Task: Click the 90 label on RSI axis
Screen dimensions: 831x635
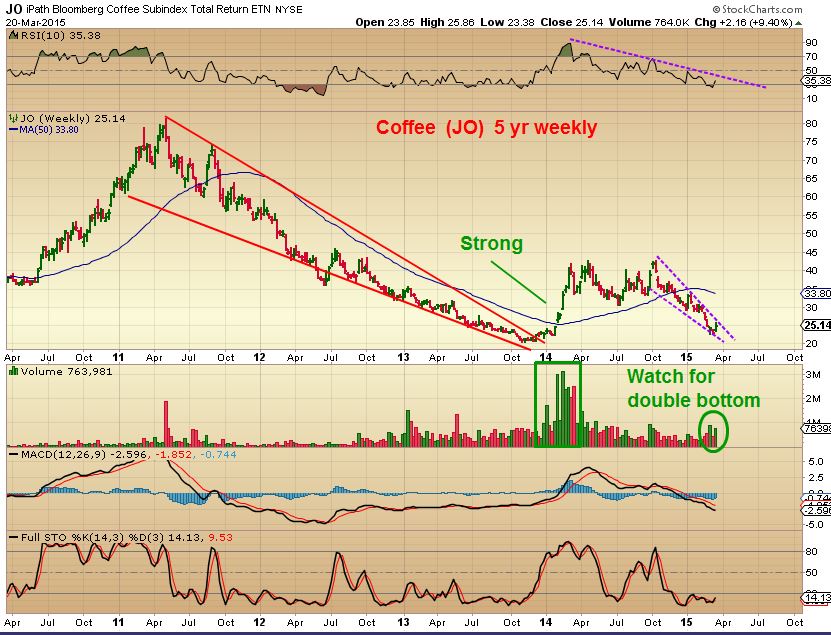Action: 811,43
